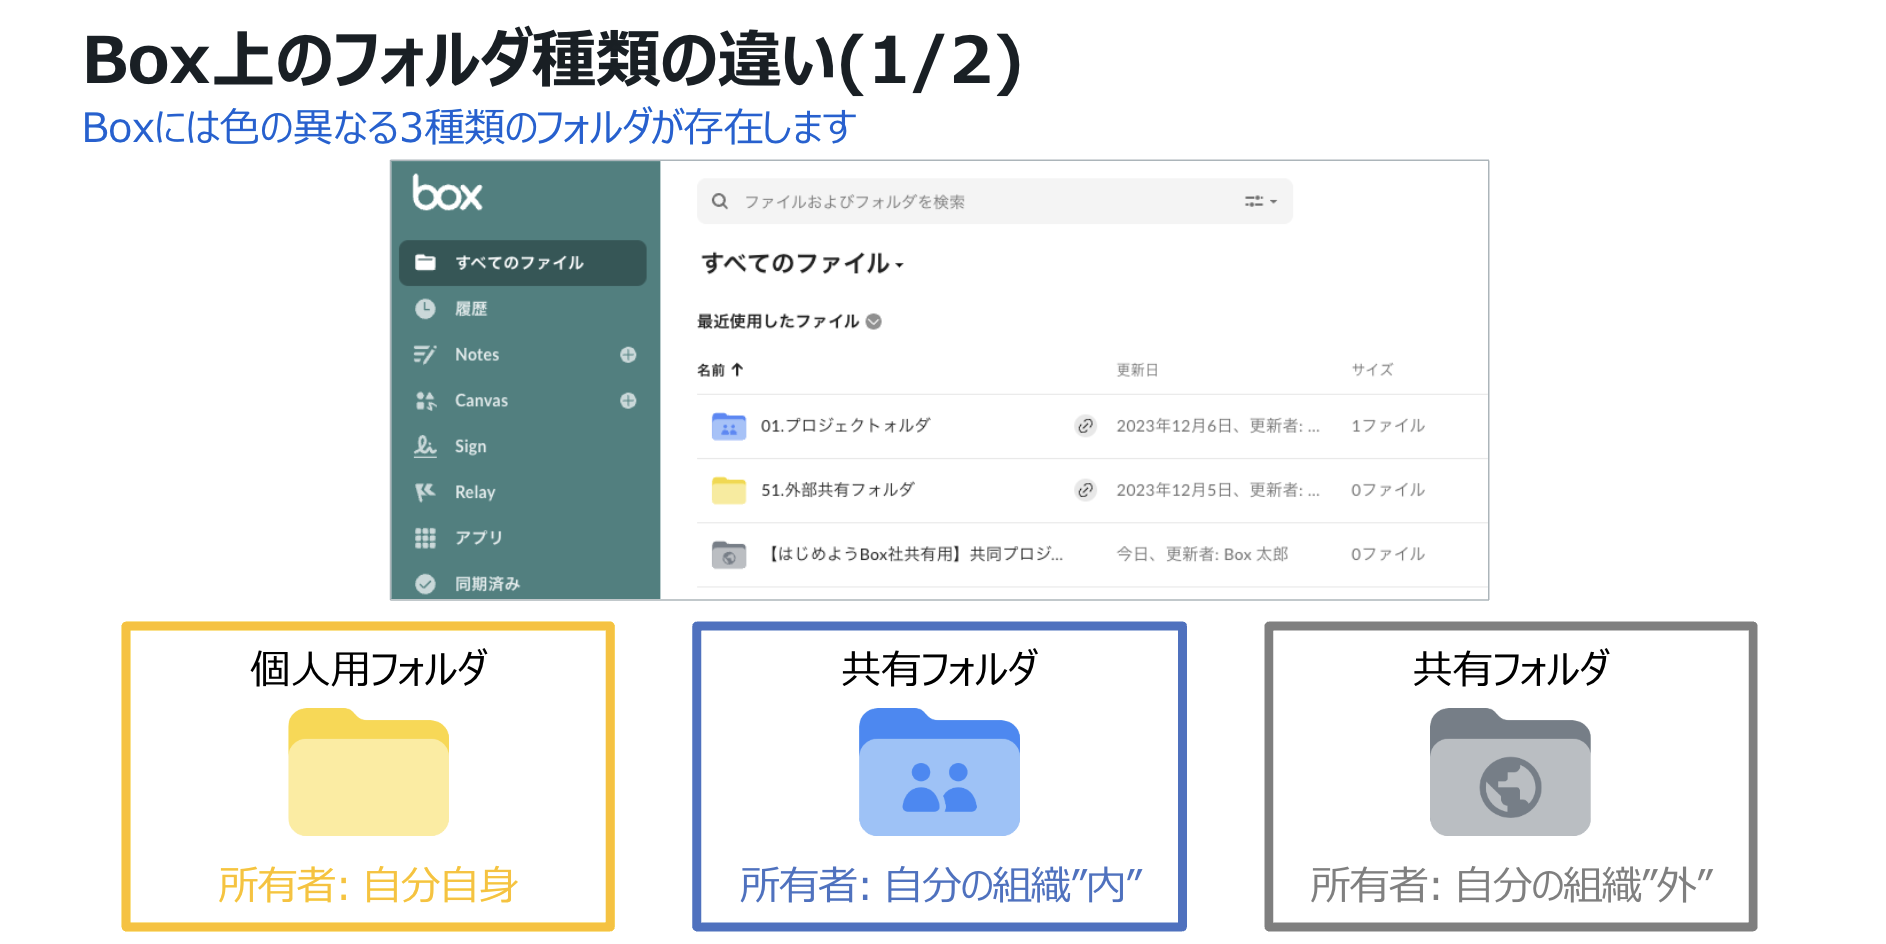Viewport: 1886px width, 944px height.
Task: Select すべてのファイル in the sidebar
Action: click(520, 263)
